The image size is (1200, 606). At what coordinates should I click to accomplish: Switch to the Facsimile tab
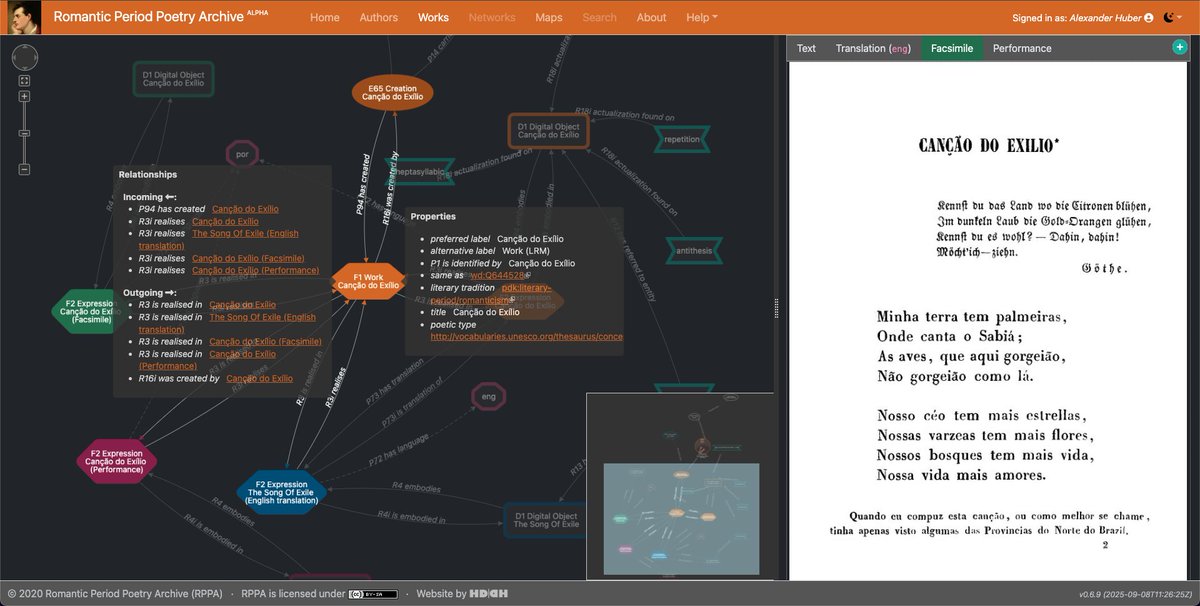(x=953, y=48)
